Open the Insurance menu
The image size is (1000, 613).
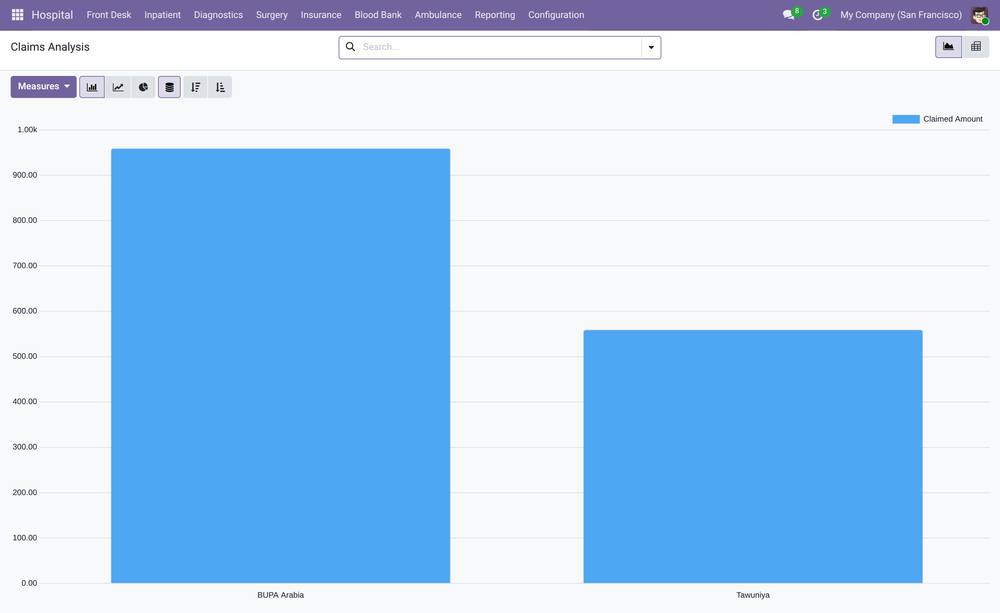(x=321, y=15)
